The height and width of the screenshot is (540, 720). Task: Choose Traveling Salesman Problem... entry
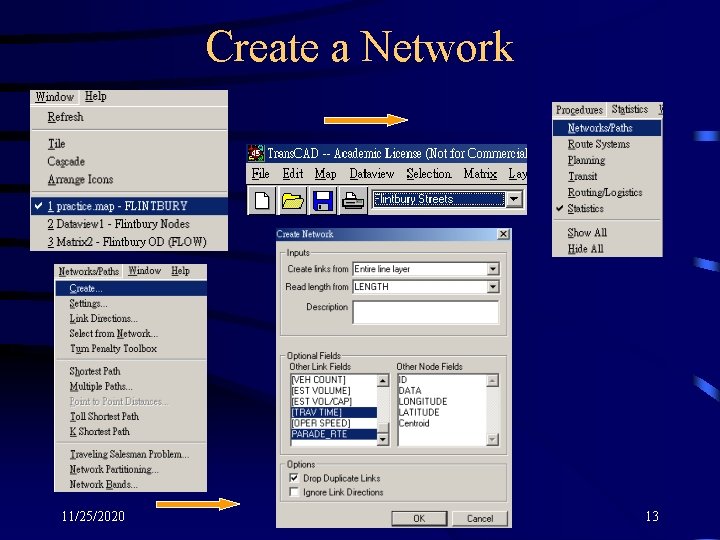(131, 454)
